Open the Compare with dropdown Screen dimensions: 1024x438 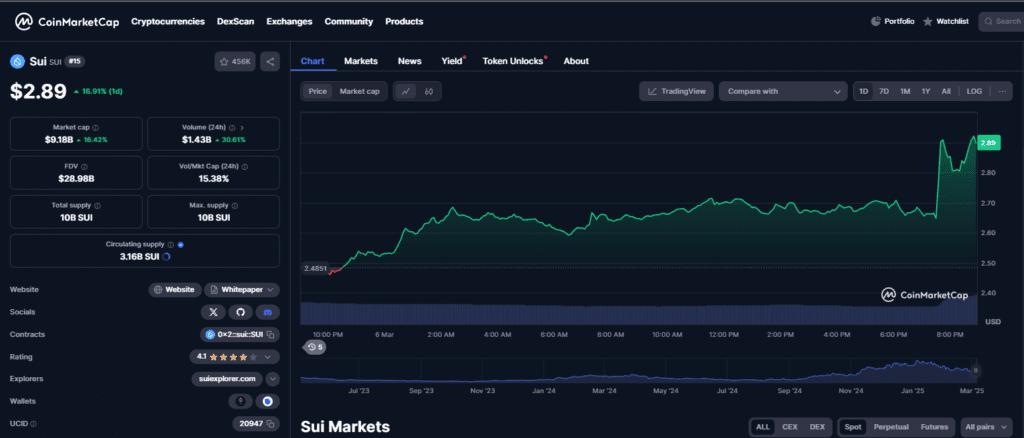point(782,91)
